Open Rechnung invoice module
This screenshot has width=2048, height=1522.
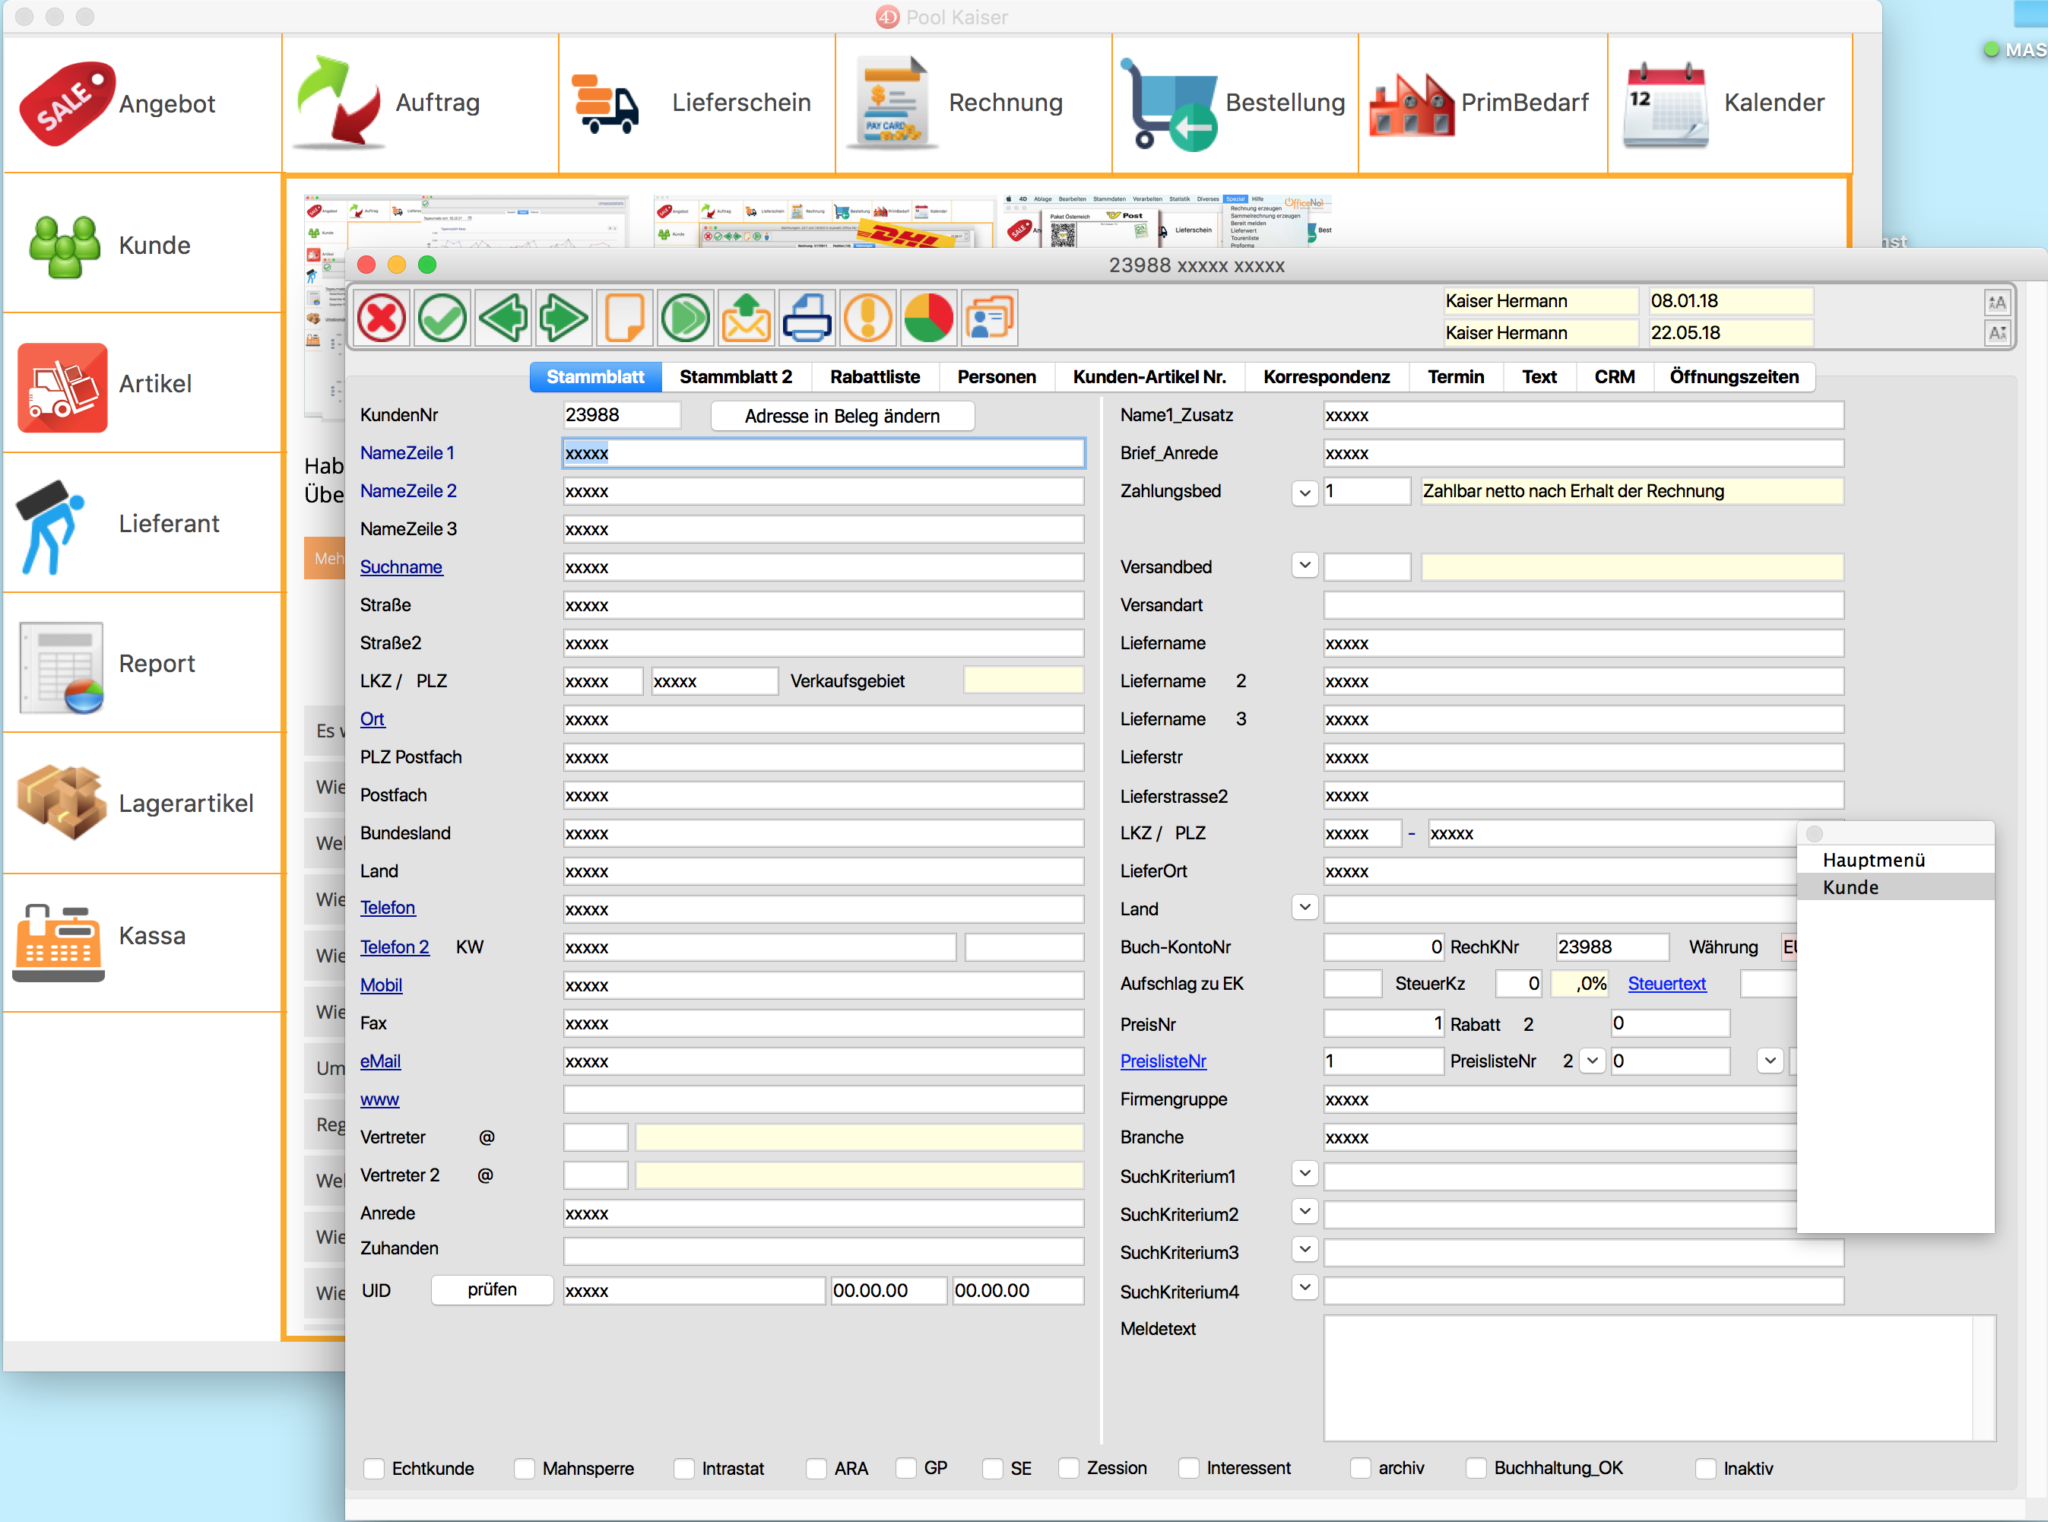coord(974,103)
